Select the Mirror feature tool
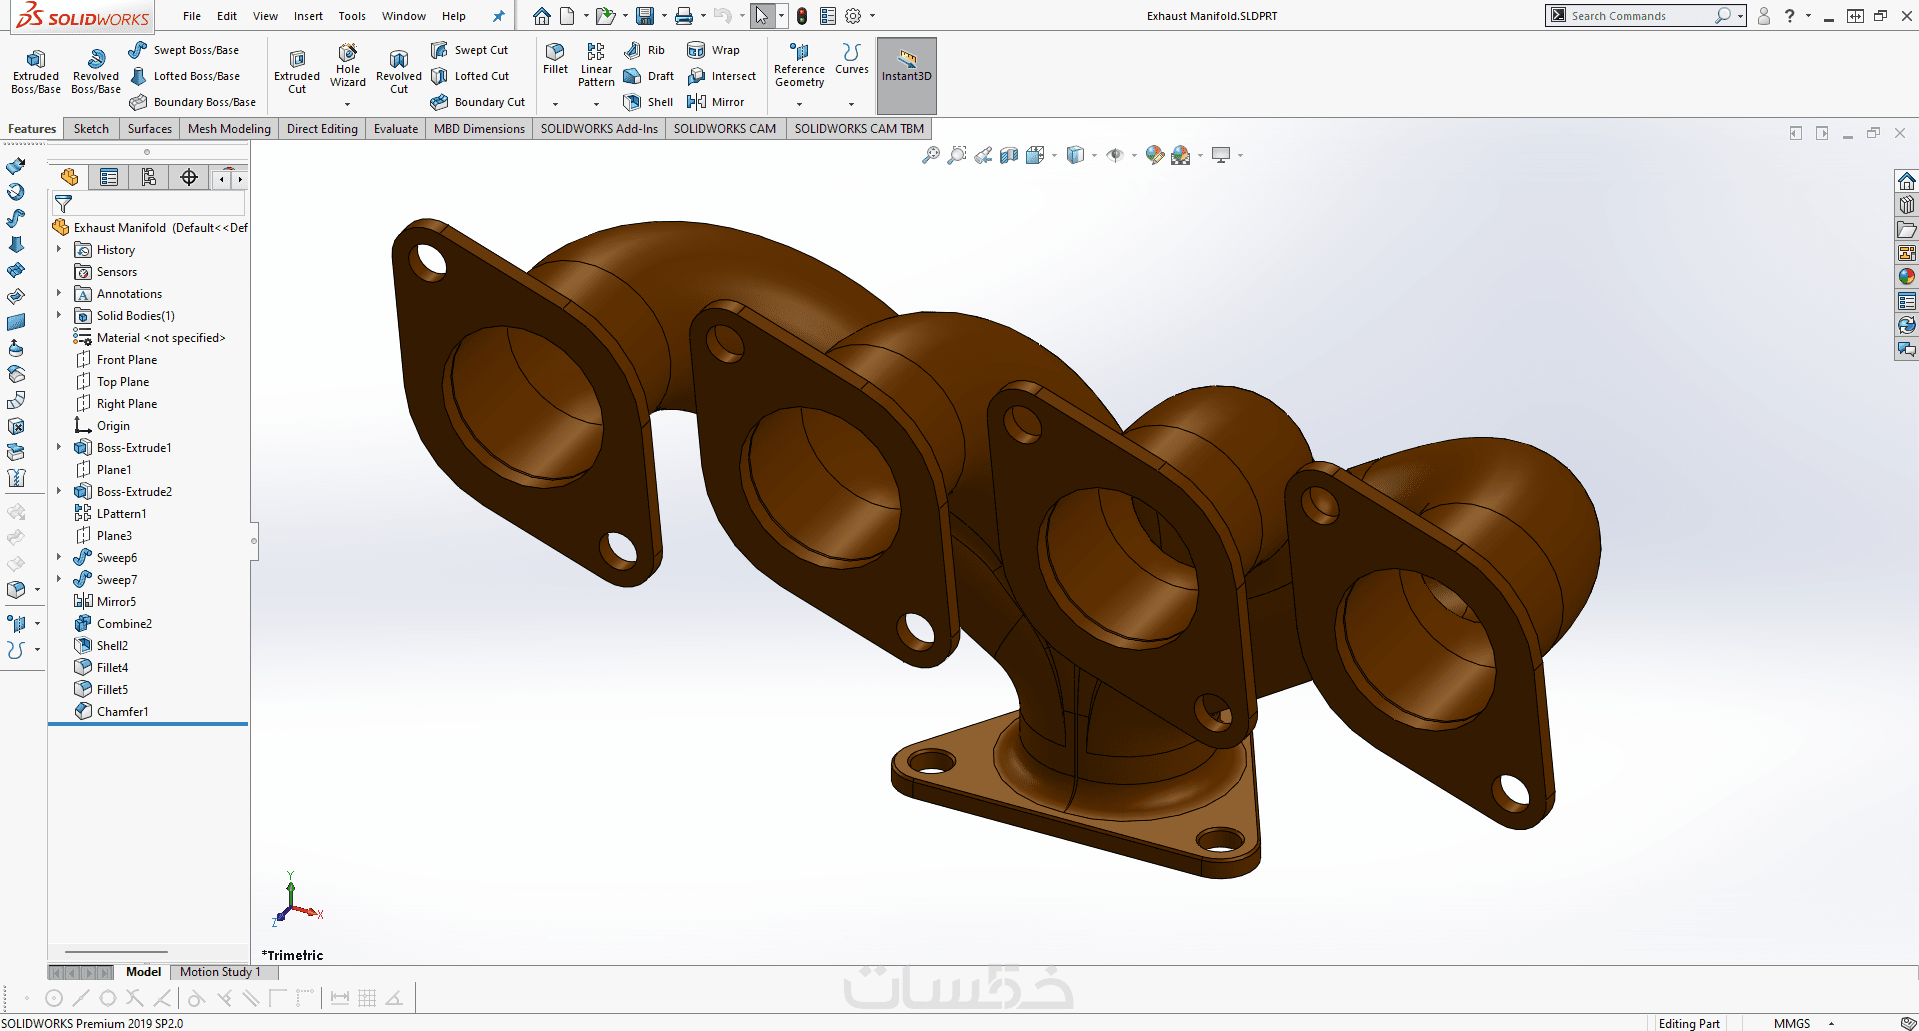Viewport: 1919px width, 1031px height. pos(716,102)
